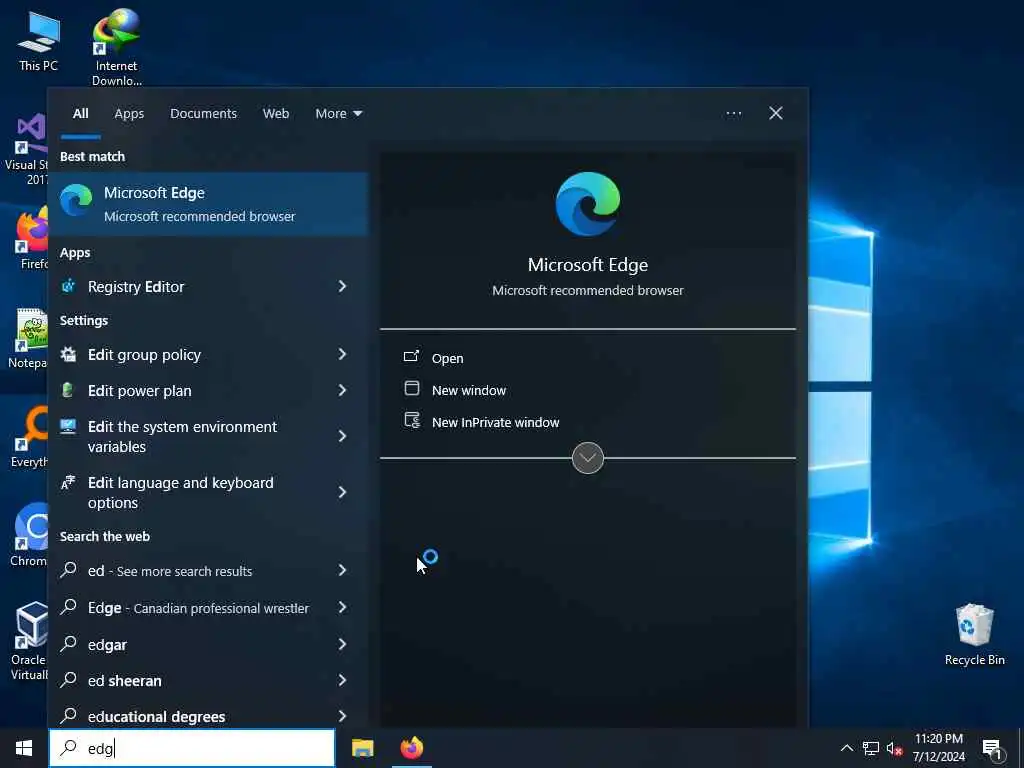Select 'ed sheeran' web suggestion text
The height and width of the screenshot is (768, 1024).
(124, 680)
